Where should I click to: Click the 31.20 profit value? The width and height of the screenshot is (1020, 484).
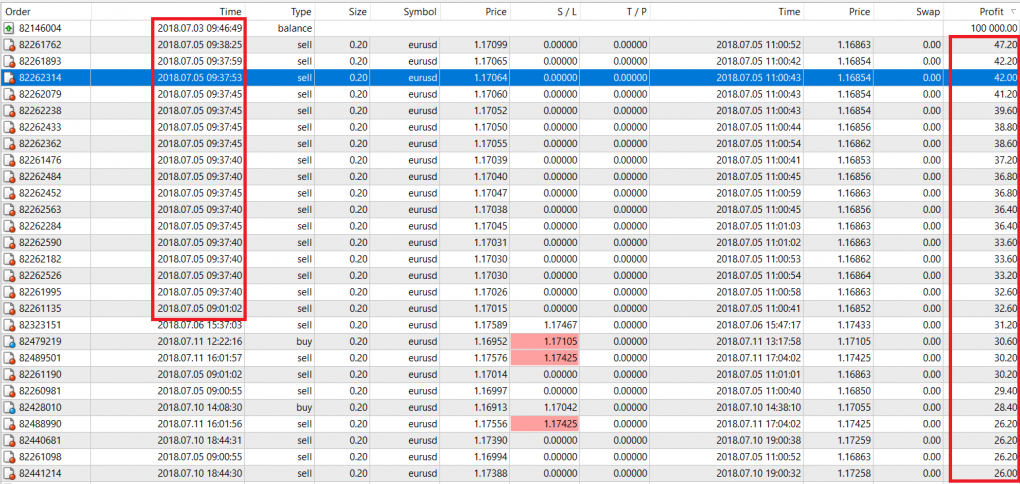click(1005, 325)
